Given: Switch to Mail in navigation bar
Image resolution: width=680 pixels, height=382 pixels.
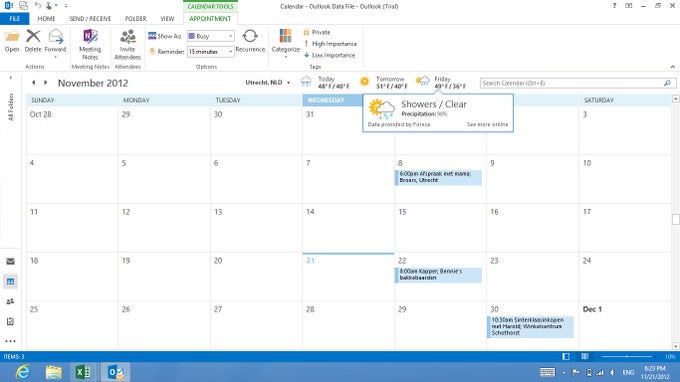Looking at the screenshot, I should [x=10, y=261].
